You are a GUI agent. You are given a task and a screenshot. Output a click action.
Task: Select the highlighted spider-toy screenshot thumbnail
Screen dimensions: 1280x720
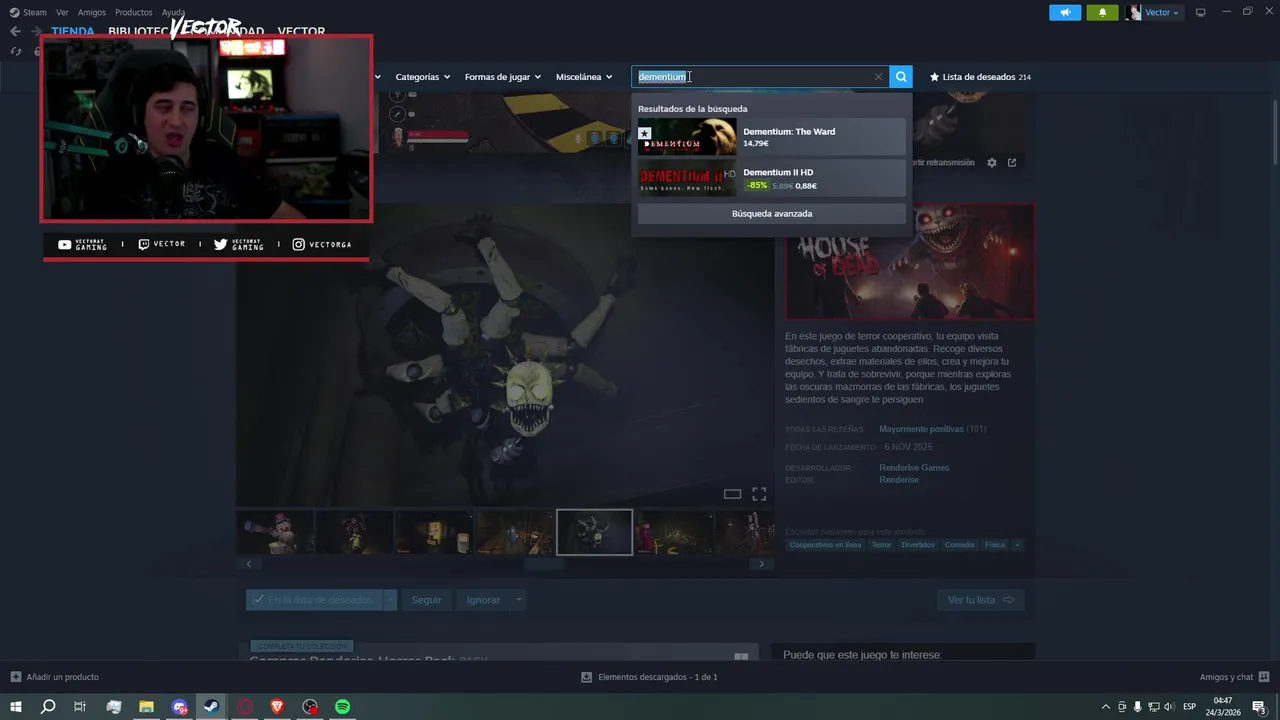[594, 533]
